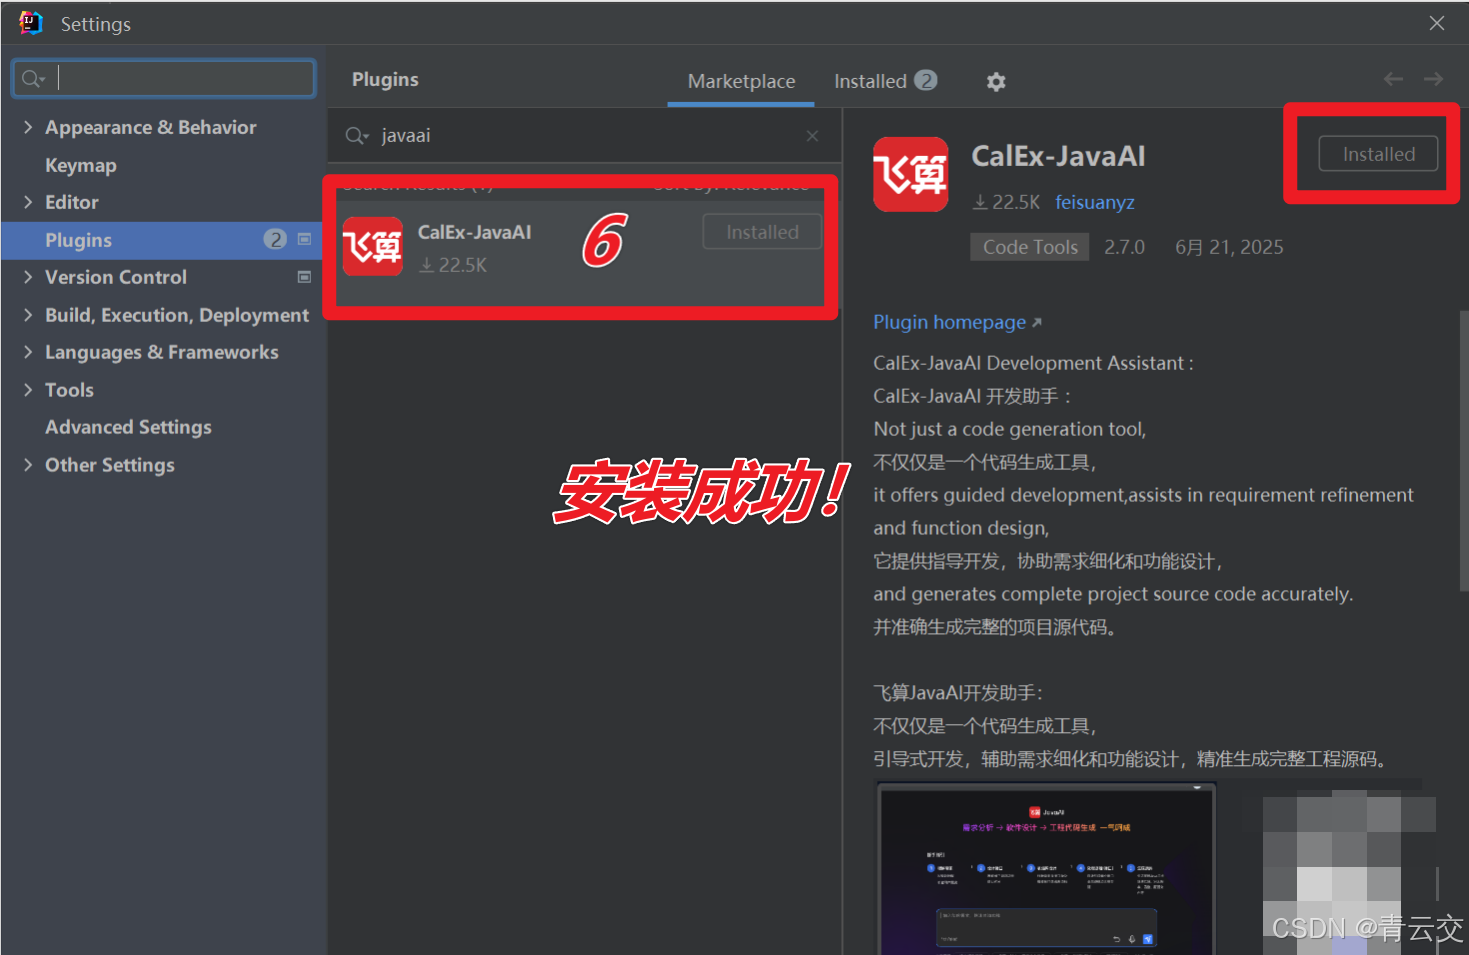
Task: Click the CalEx-JavaAI title in details panel
Action: 1058,156
